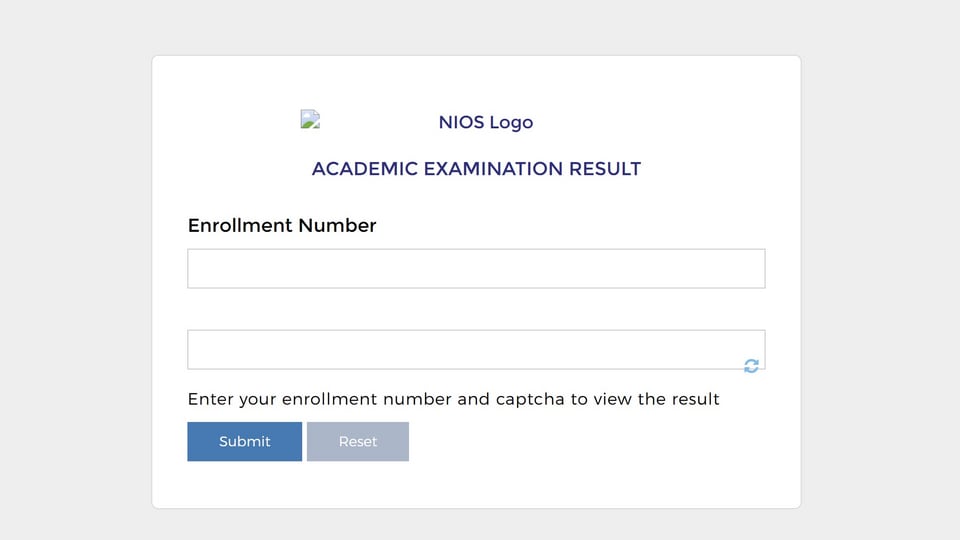The image size is (960, 540).
Task: Reload the captcha with the circular arrows
Action: [x=751, y=366]
